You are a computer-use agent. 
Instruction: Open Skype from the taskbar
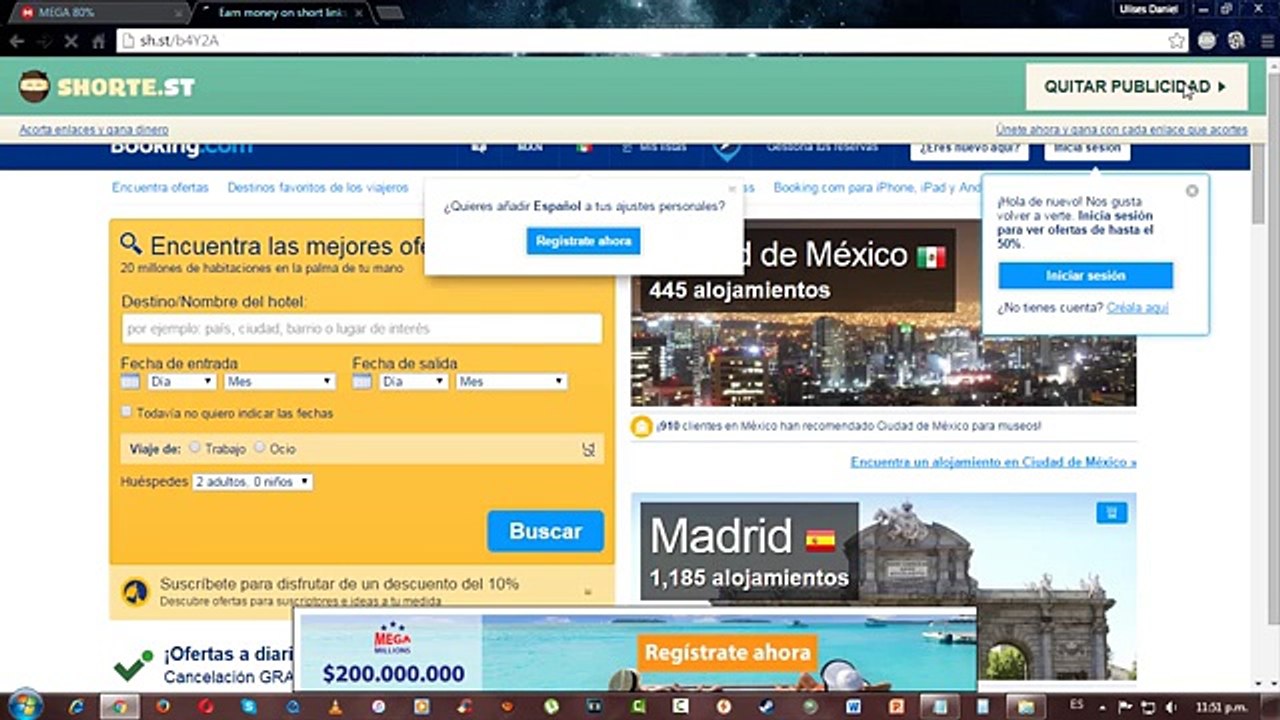tap(249, 706)
